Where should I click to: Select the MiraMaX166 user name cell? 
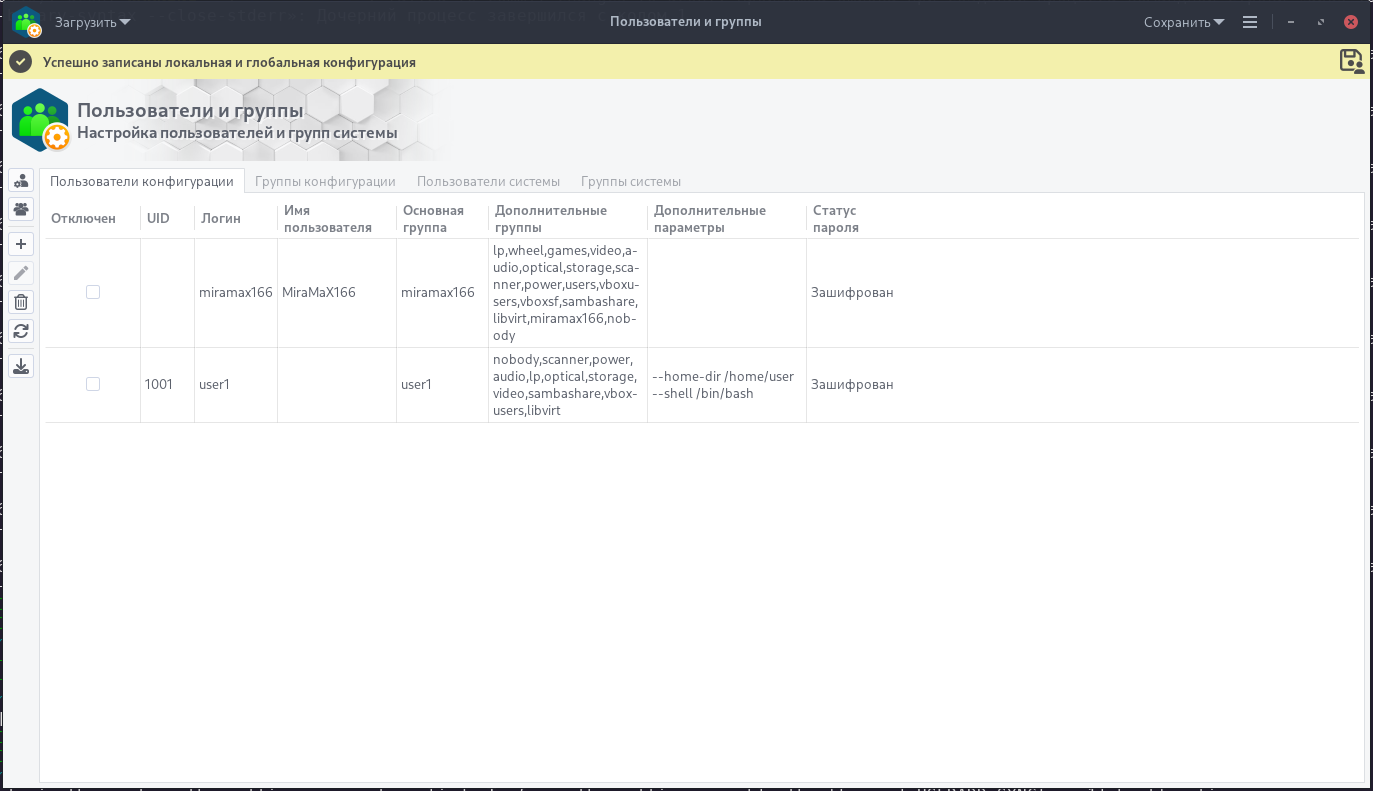click(x=319, y=293)
